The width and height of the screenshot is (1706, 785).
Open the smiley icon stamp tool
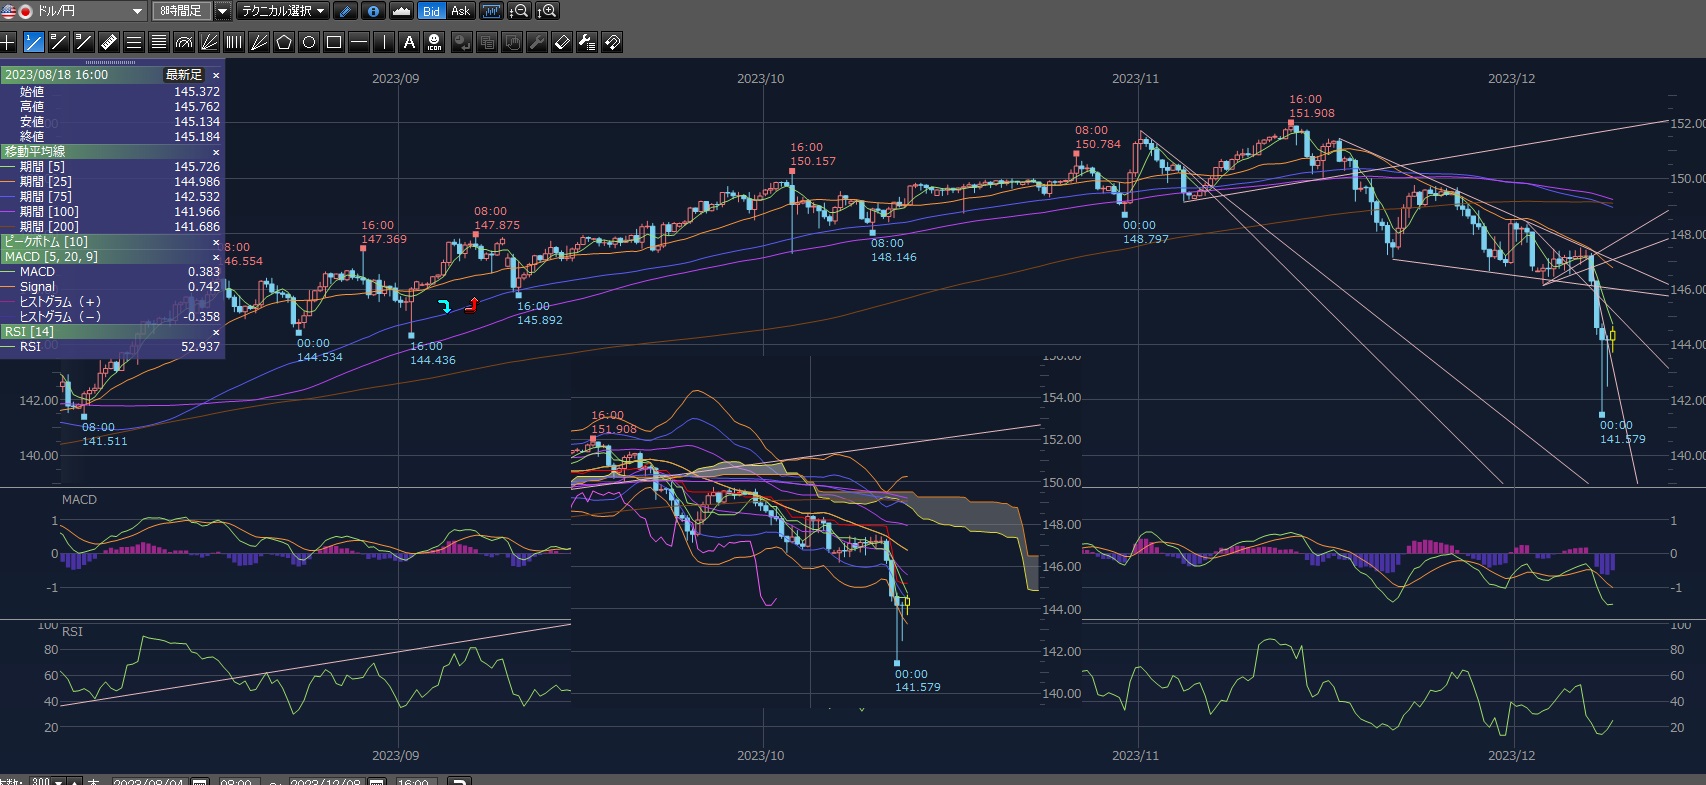coord(434,42)
